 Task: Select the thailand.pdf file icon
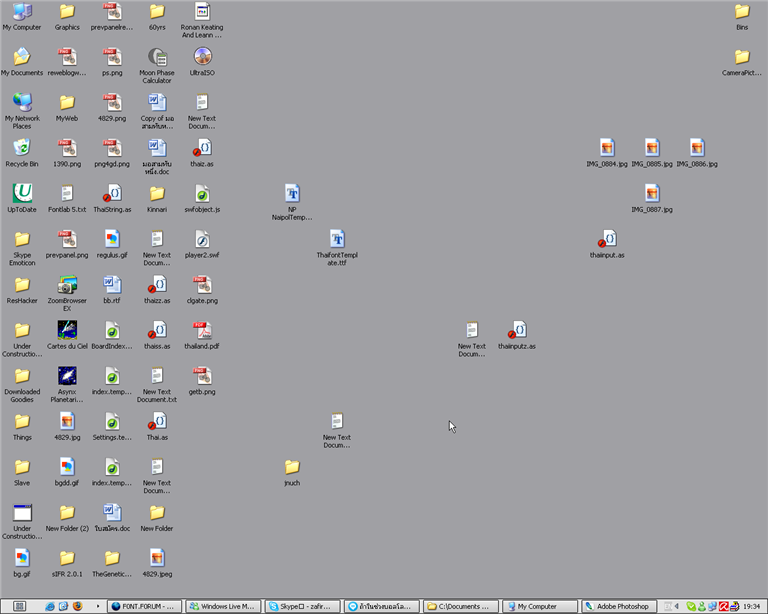point(202,335)
